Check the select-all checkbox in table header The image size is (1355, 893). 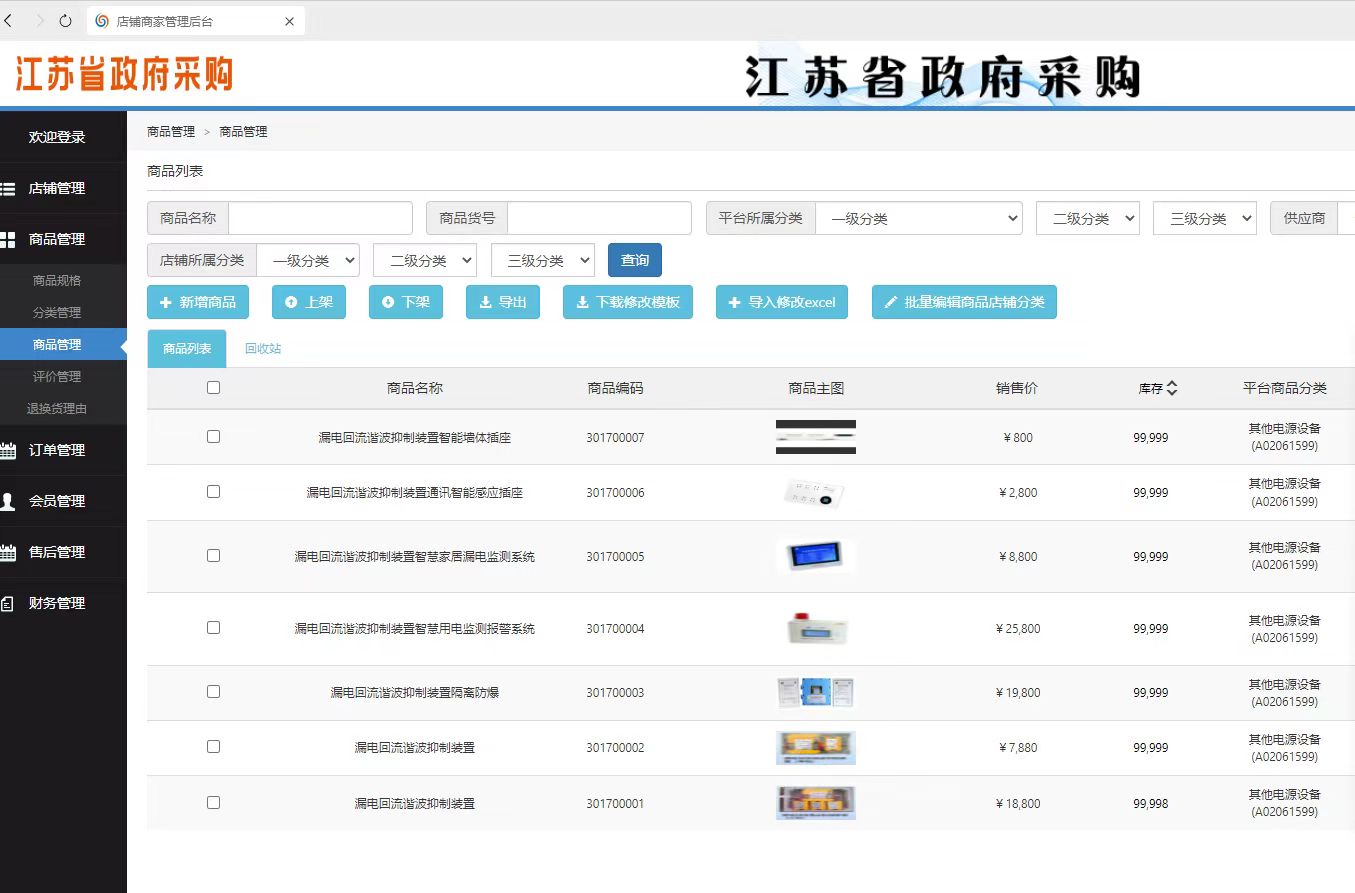[213, 387]
